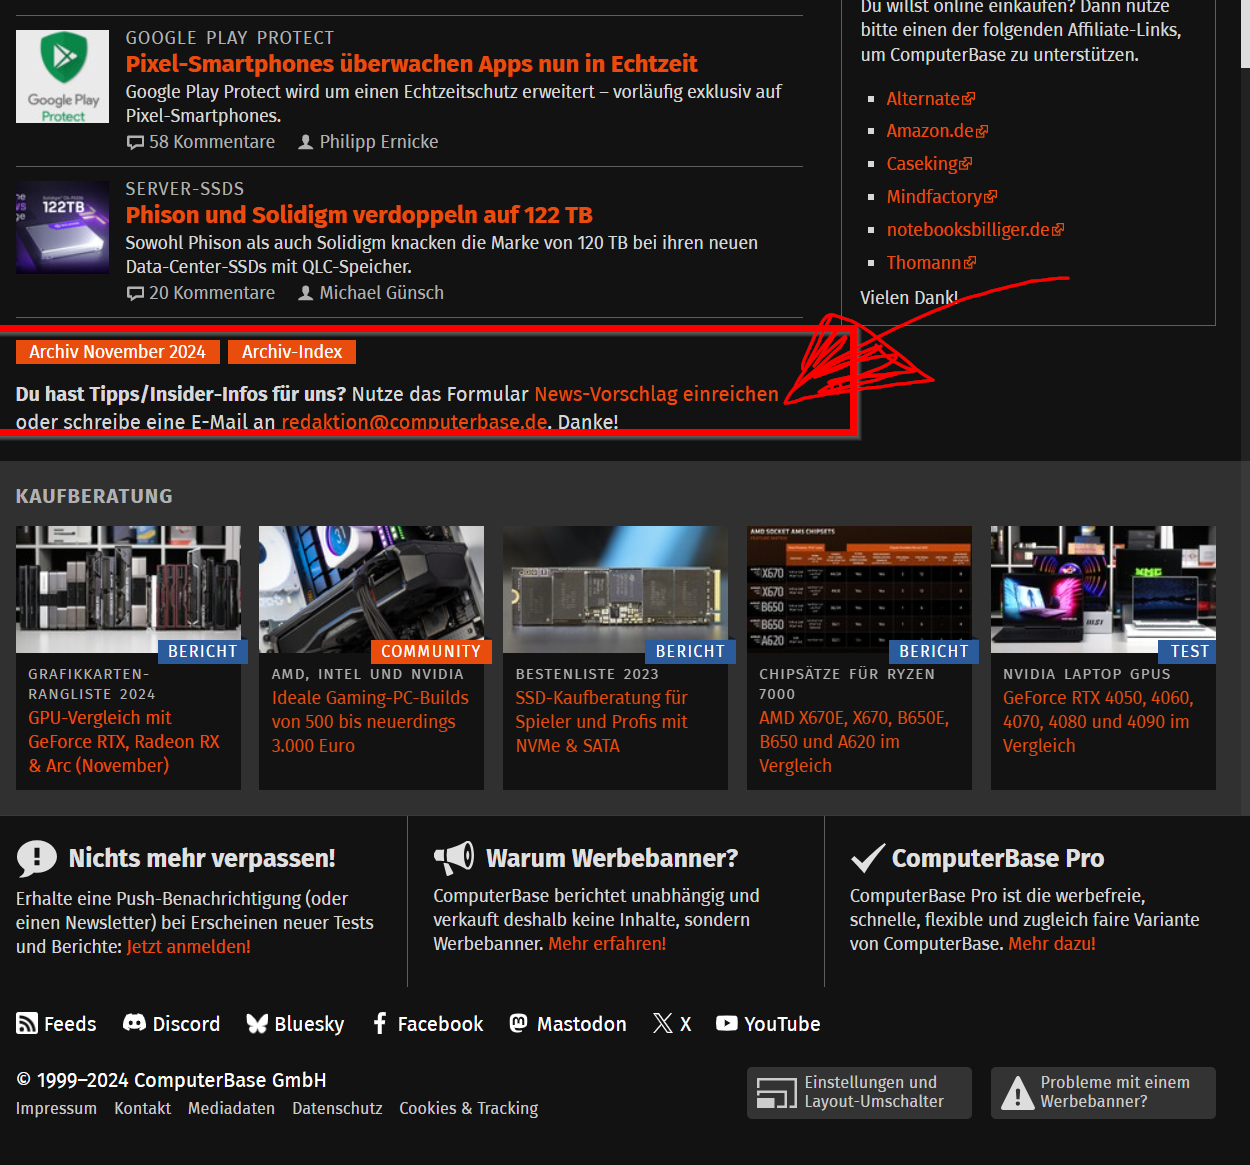This screenshot has height=1165, width=1250.
Task: Open the Gaming-PC-Builds community thumbnail
Action: pyautogui.click(x=371, y=589)
